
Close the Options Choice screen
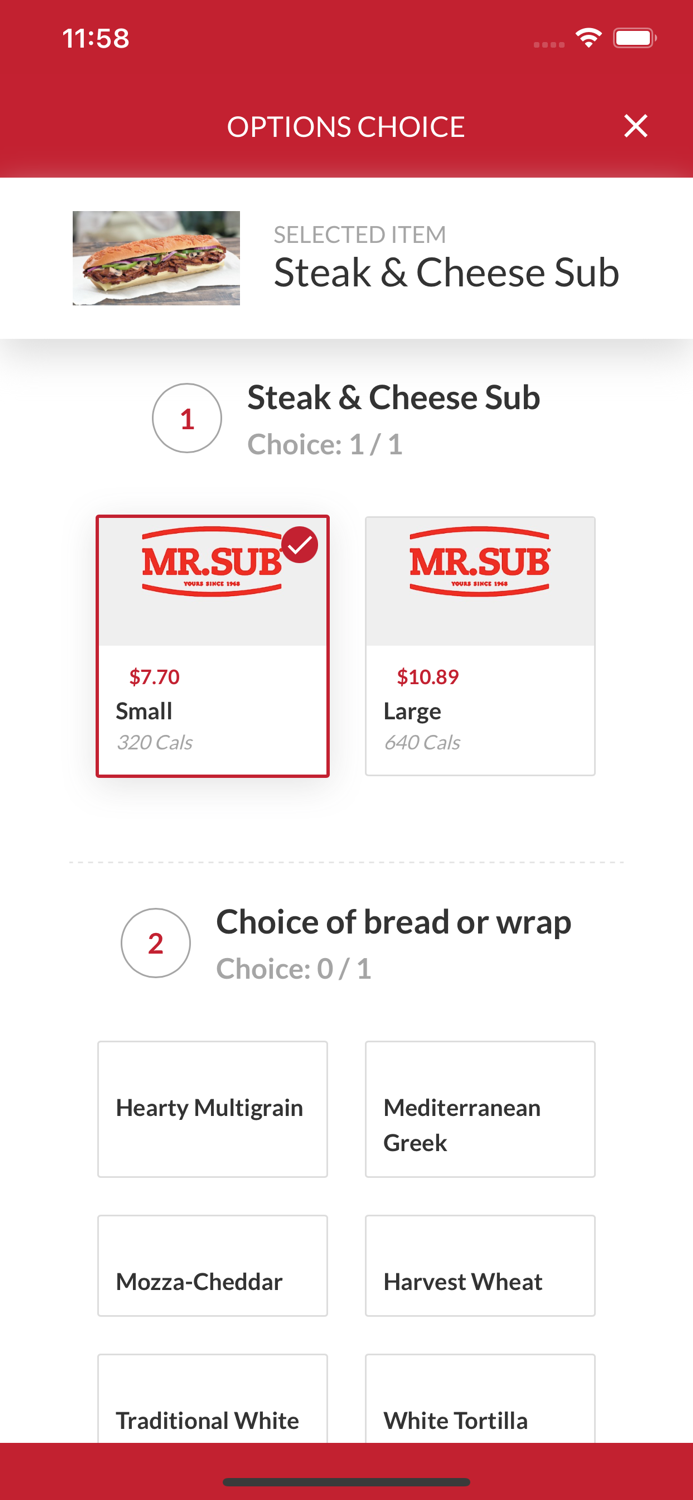click(636, 126)
